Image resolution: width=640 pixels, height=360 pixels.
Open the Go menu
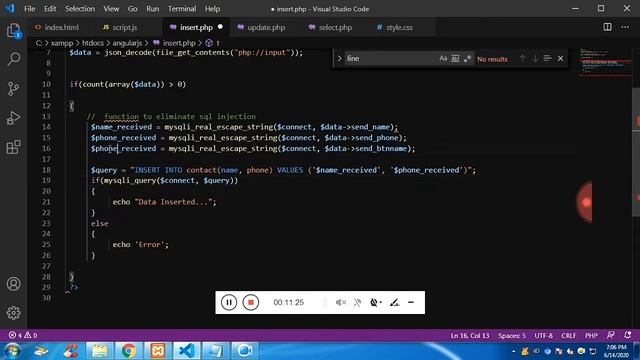click(x=133, y=9)
